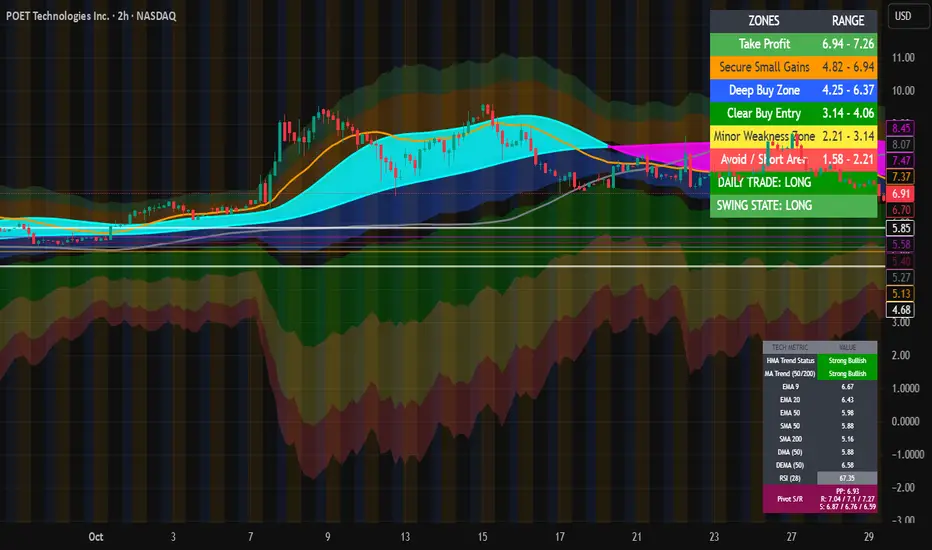Viewport: 932px width, 550px height.
Task: Click the SMA 200 value 5.16
Action: click(847, 439)
